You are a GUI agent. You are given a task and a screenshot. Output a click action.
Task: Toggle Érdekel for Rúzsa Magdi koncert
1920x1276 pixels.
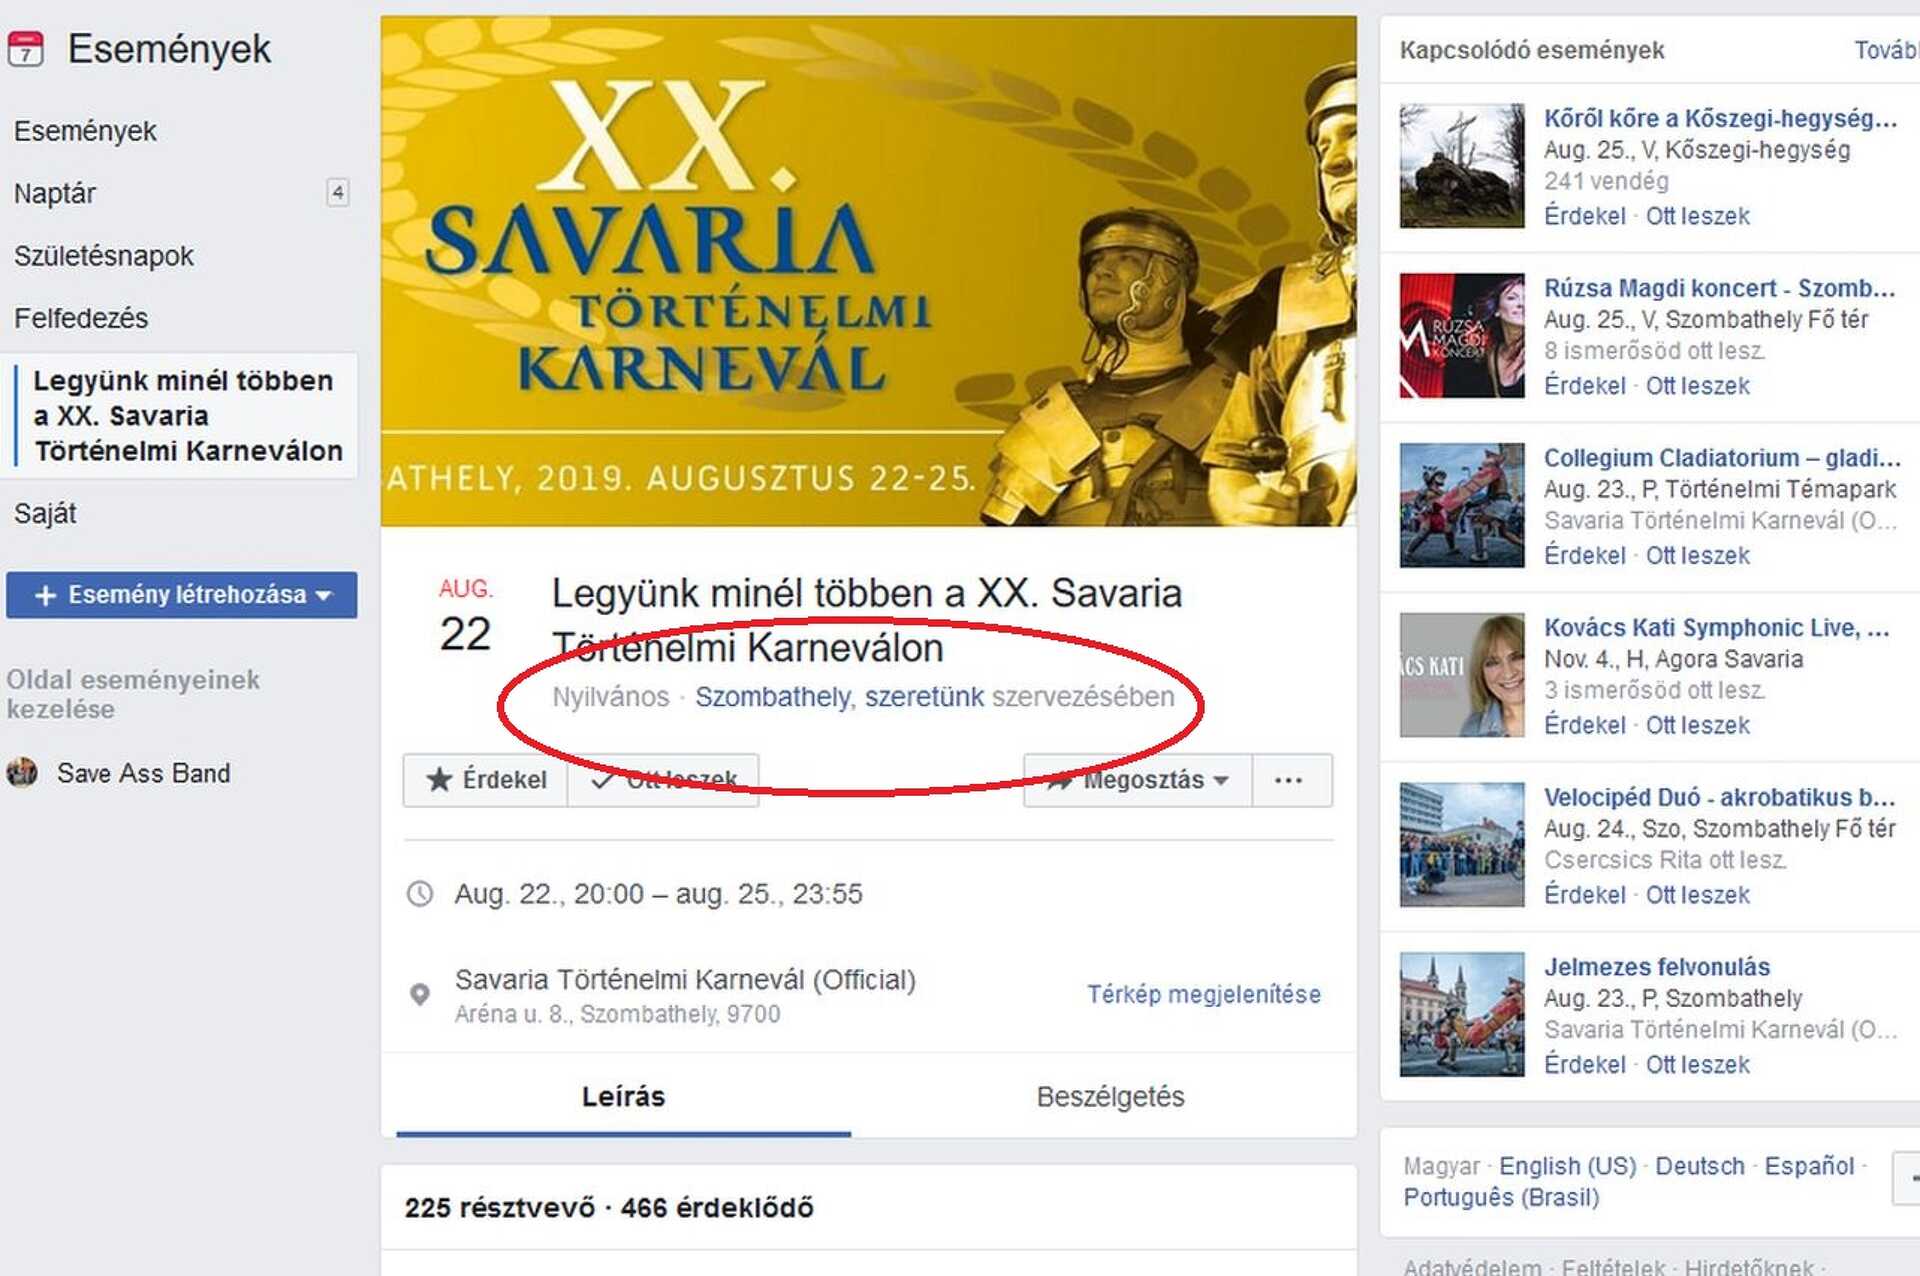coord(1584,386)
